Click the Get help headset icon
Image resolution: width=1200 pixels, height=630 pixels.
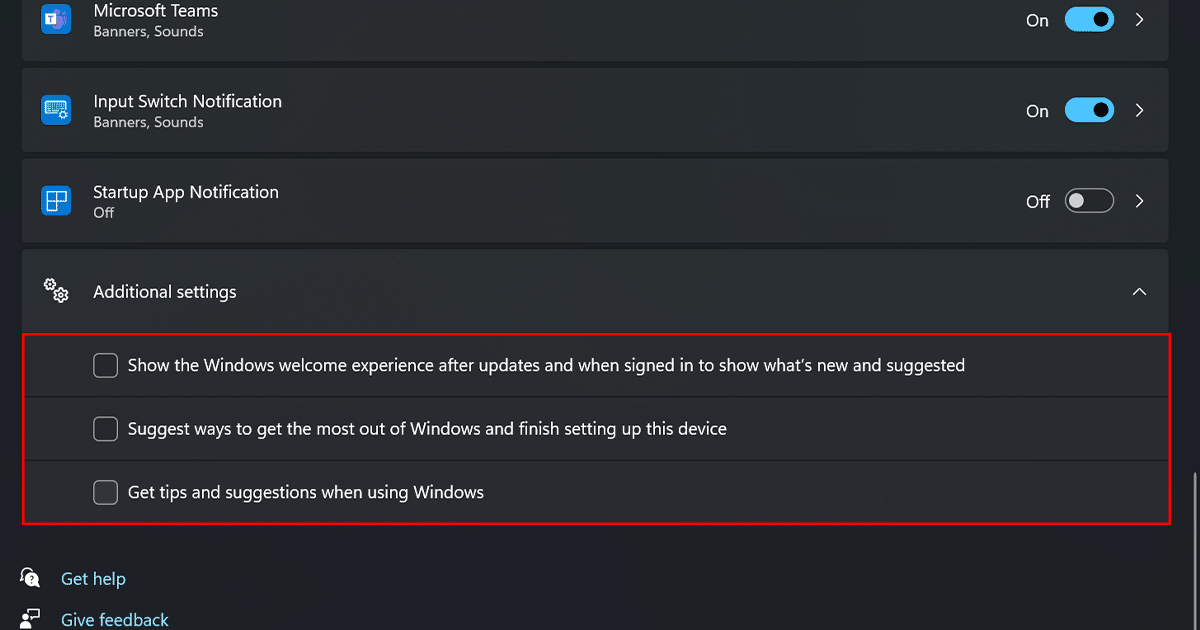(31, 578)
